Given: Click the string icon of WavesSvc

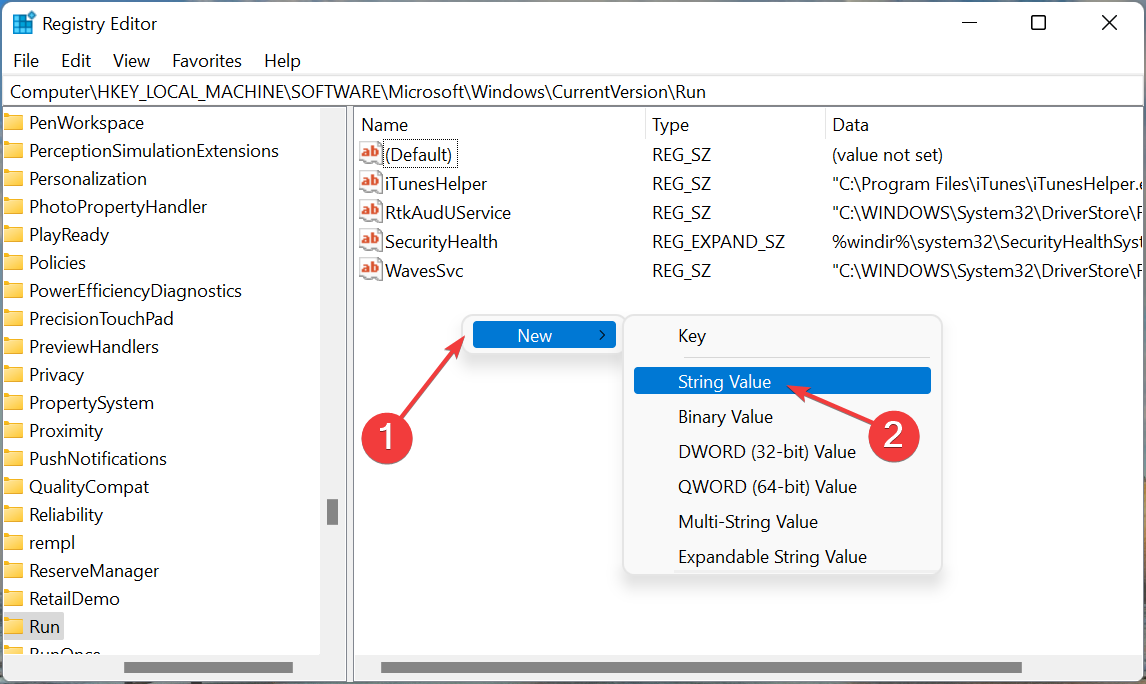Looking at the screenshot, I should [371, 270].
